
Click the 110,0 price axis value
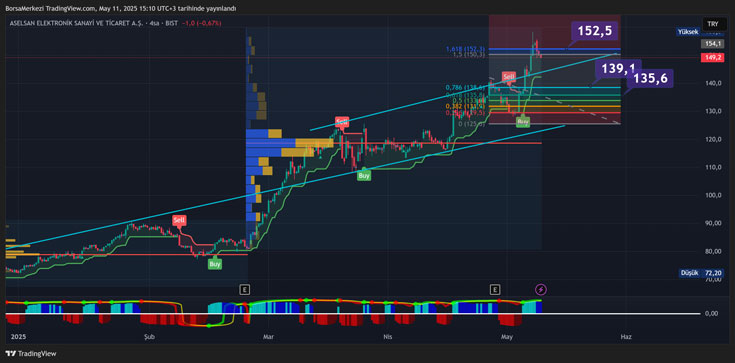pos(713,167)
